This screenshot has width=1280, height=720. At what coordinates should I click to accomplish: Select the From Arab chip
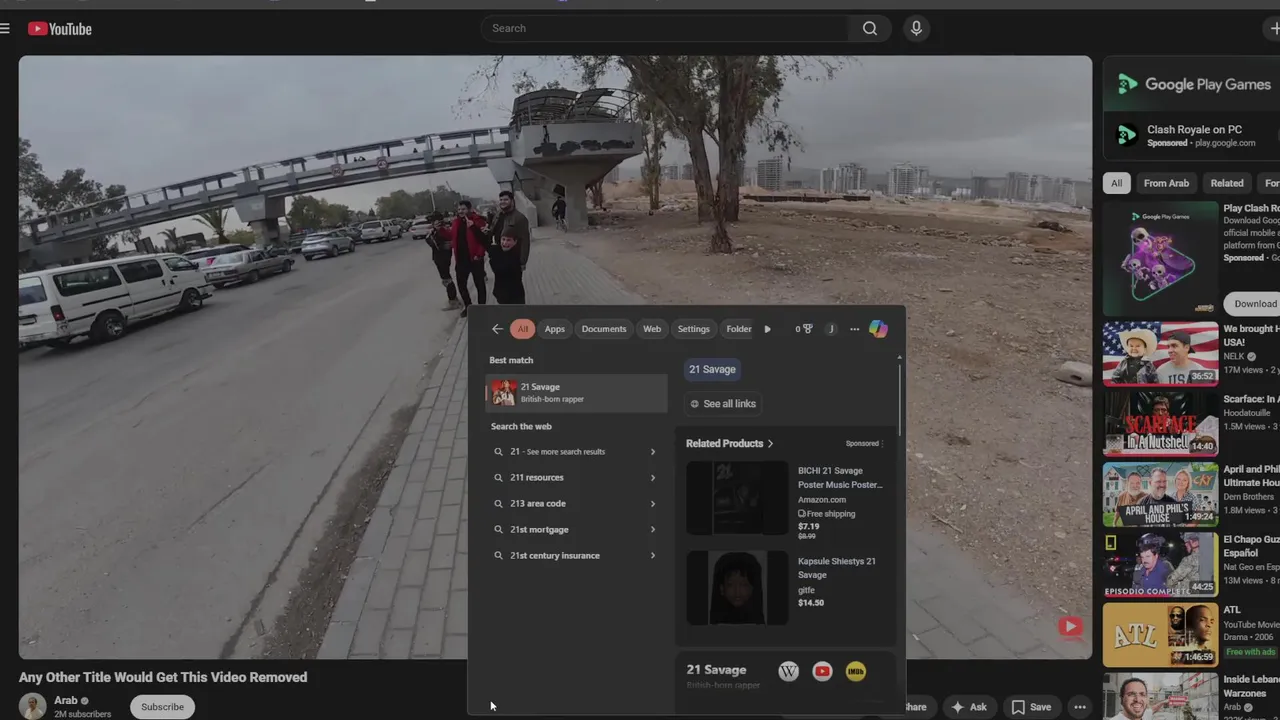click(1166, 183)
